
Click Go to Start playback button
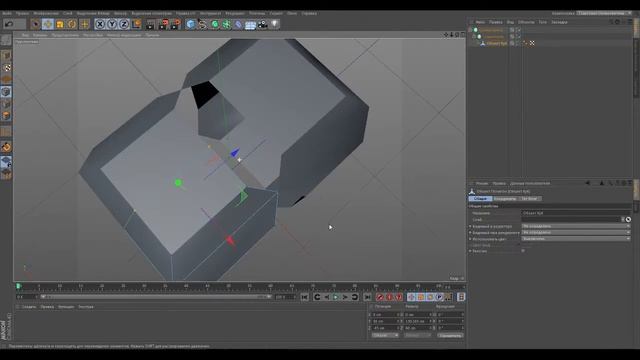click(x=304, y=297)
